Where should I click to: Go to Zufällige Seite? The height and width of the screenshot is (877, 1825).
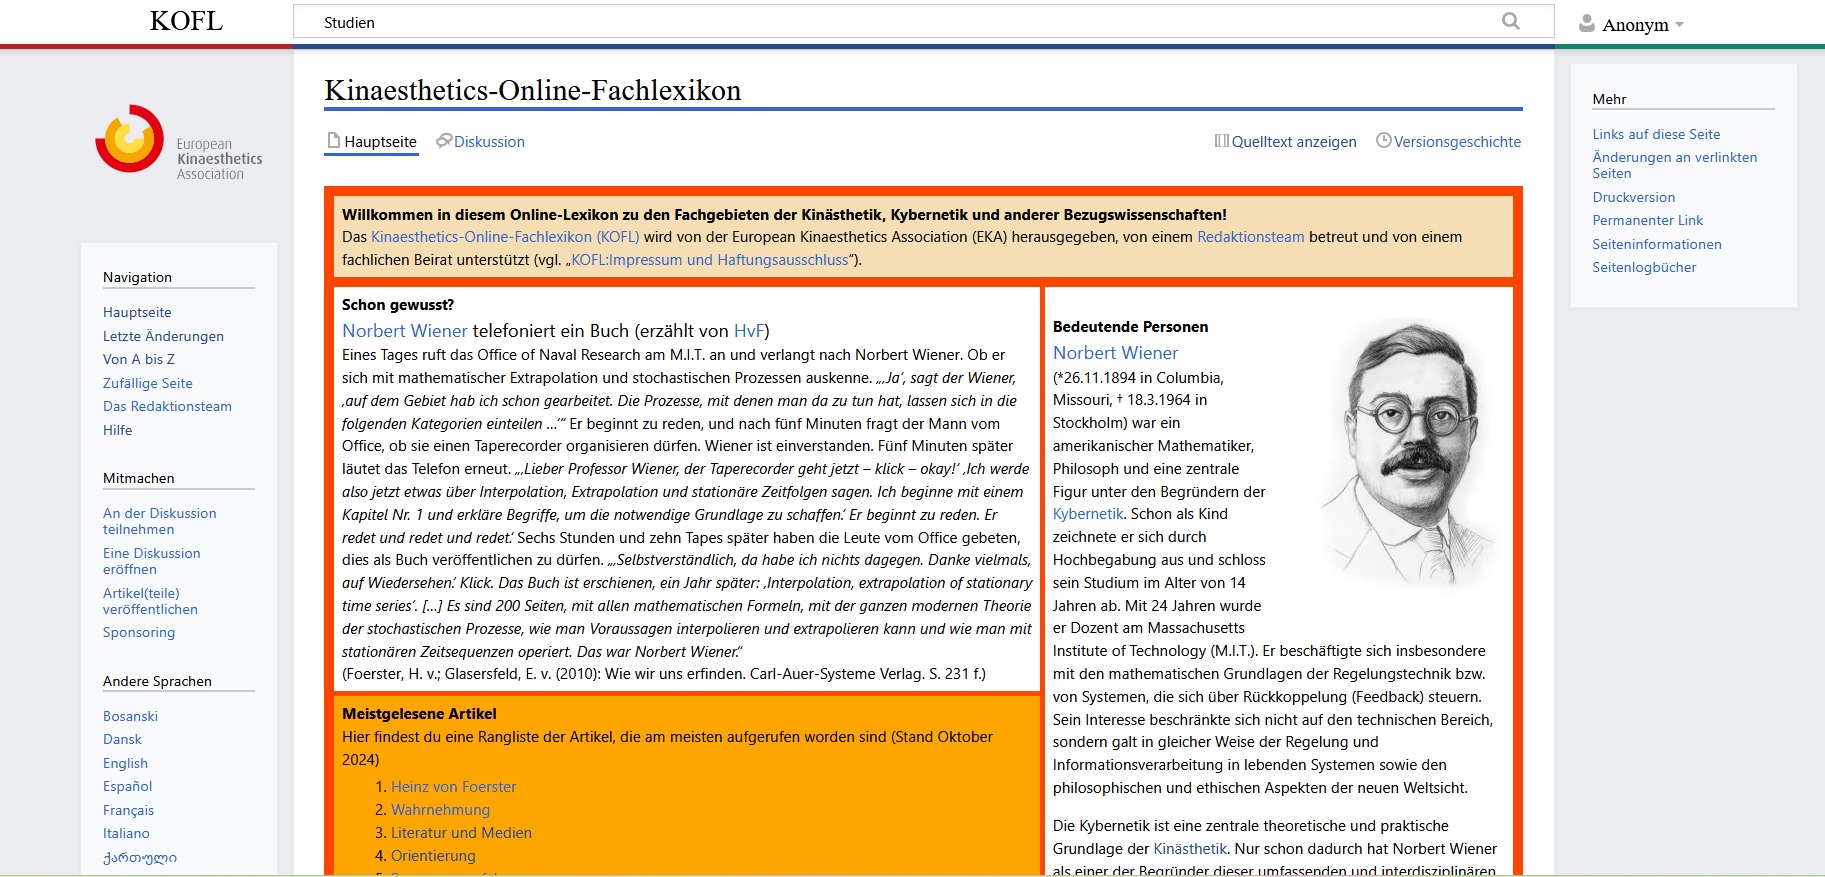pos(148,383)
